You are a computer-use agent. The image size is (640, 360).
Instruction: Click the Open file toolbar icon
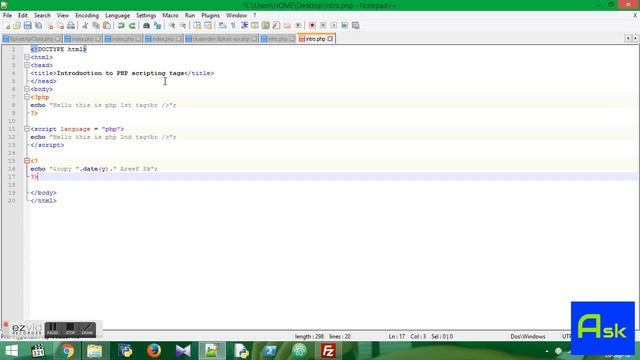[x=17, y=26]
